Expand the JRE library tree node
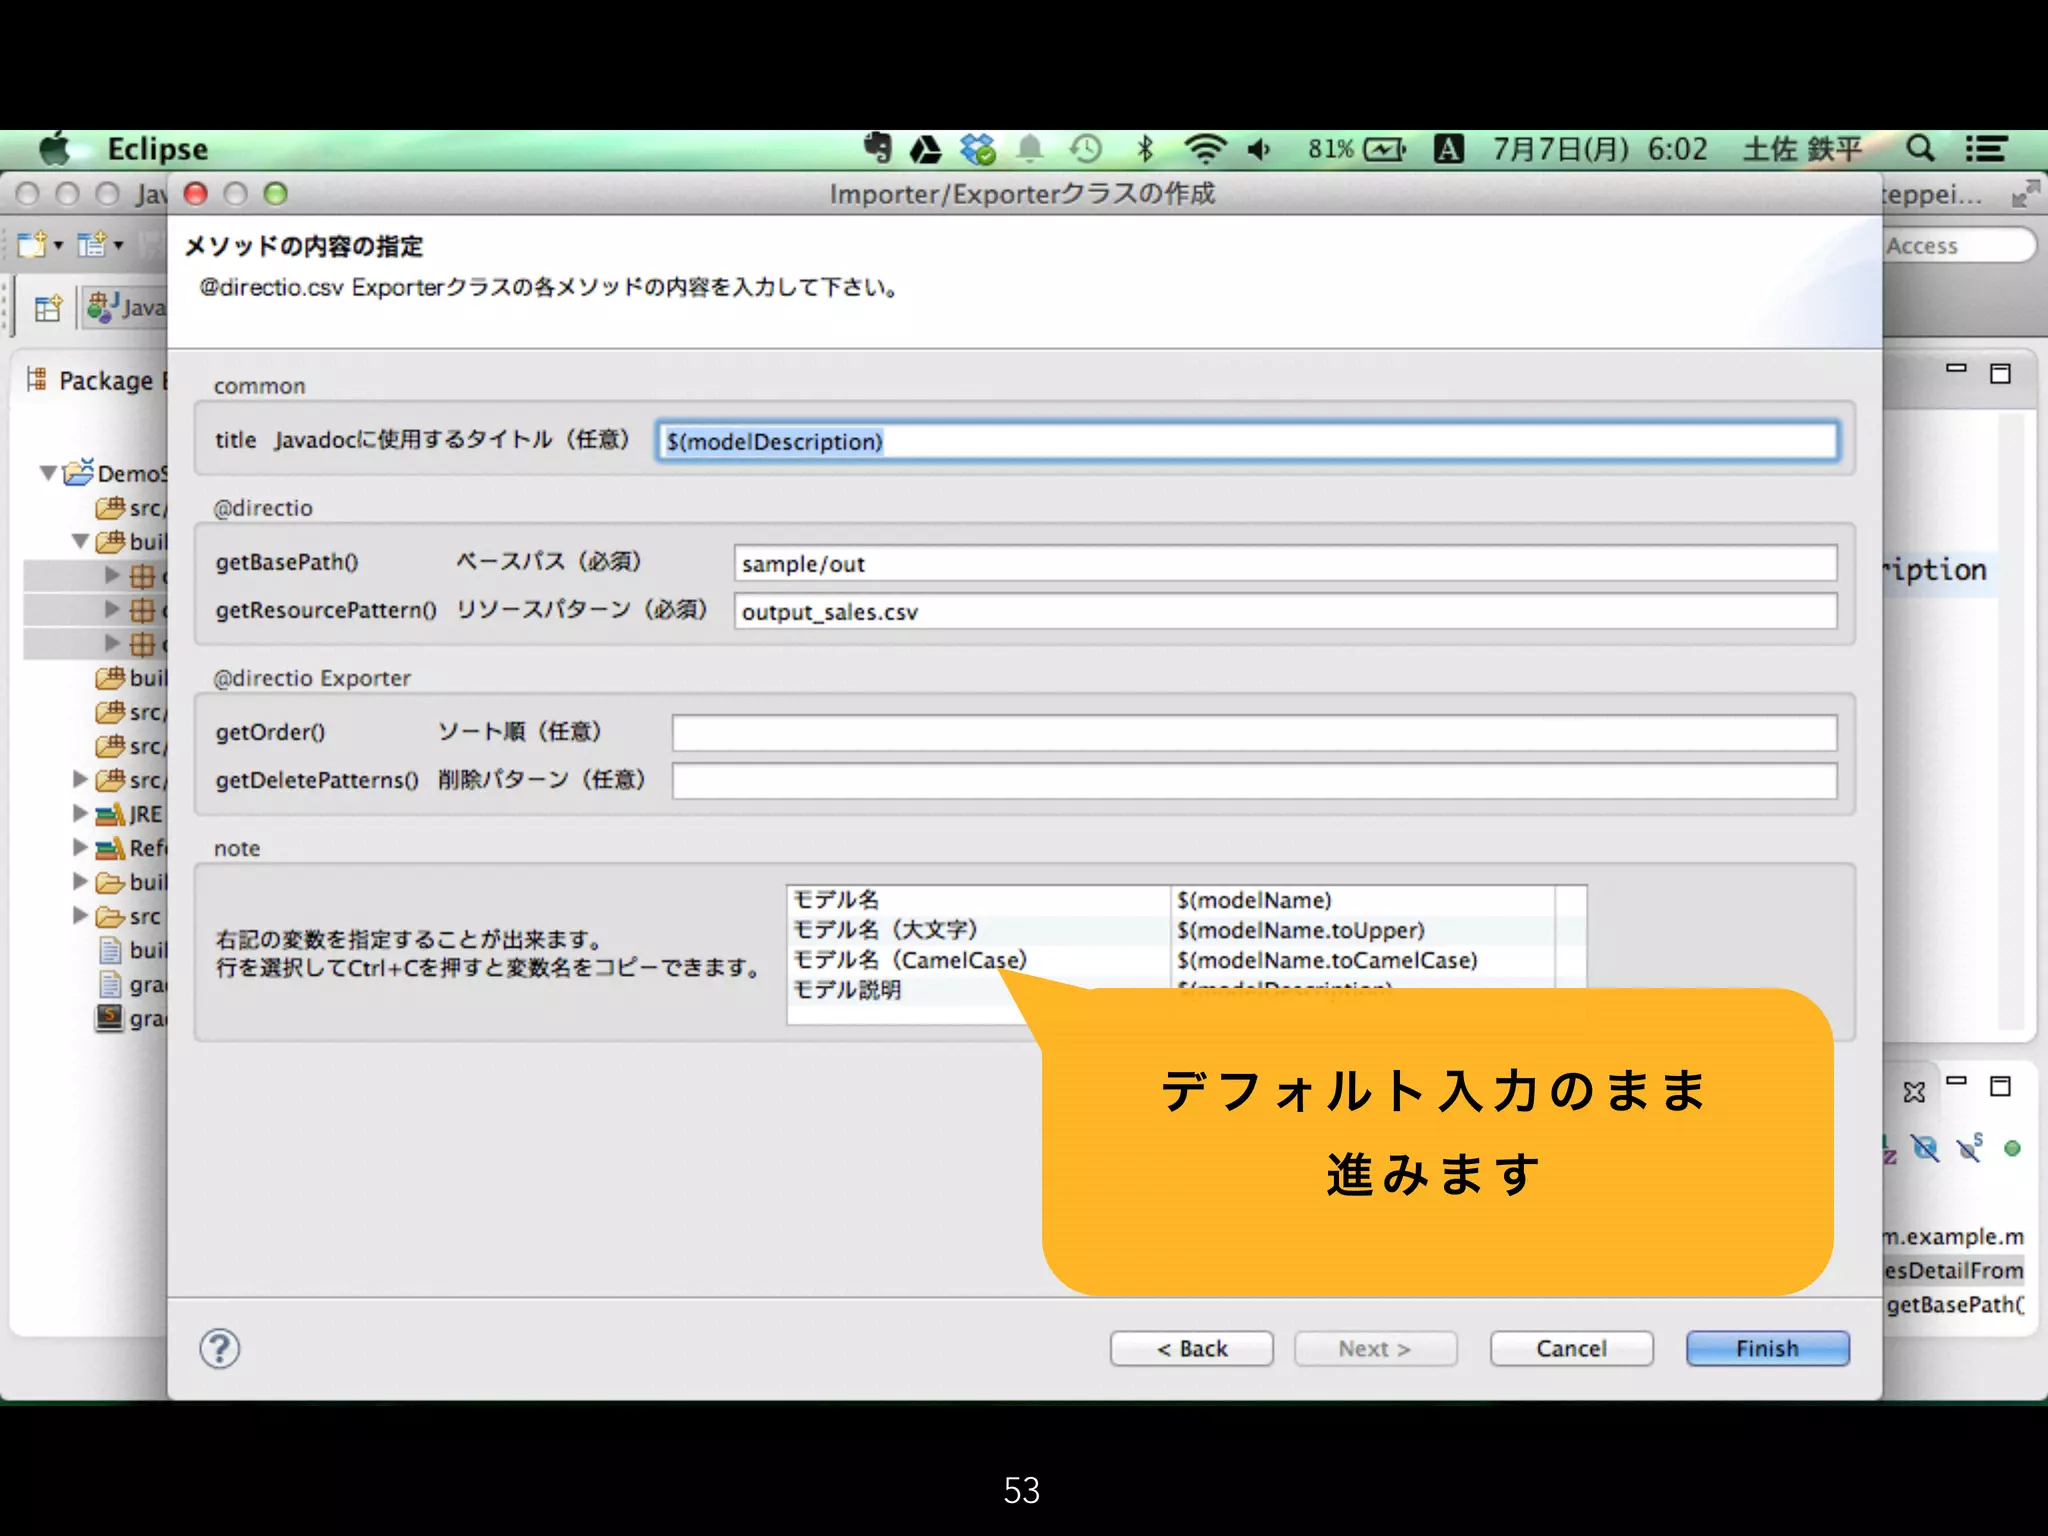The height and width of the screenshot is (1536, 2048). tap(80, 813)
